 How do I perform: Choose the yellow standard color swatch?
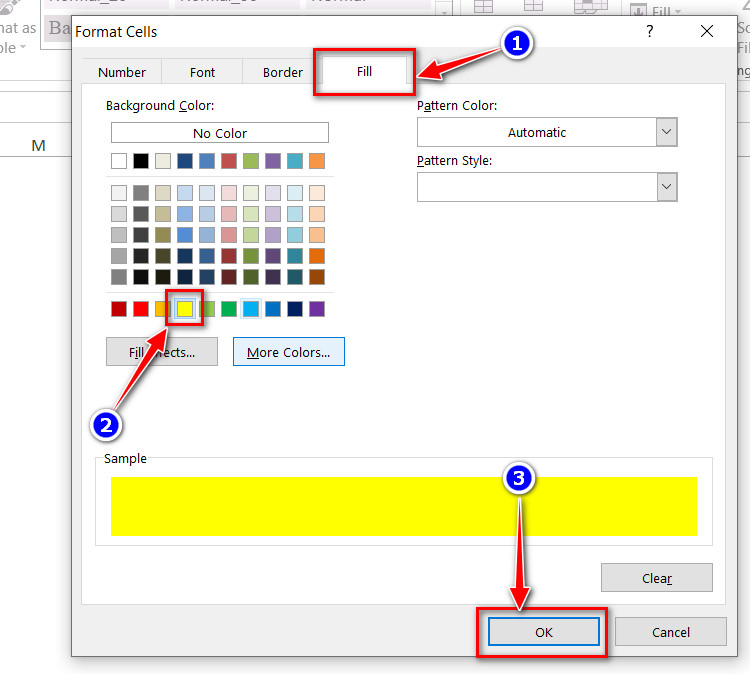point(185,309)
